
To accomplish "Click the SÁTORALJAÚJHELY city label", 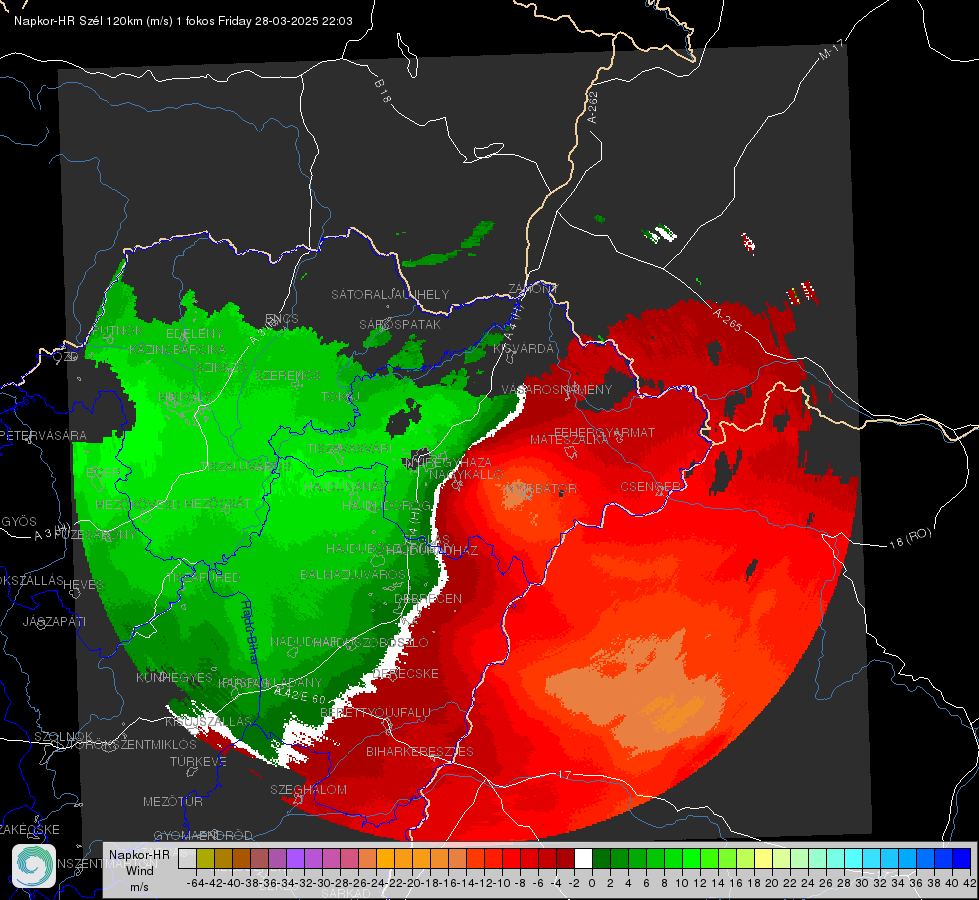I will coord(390,294).
